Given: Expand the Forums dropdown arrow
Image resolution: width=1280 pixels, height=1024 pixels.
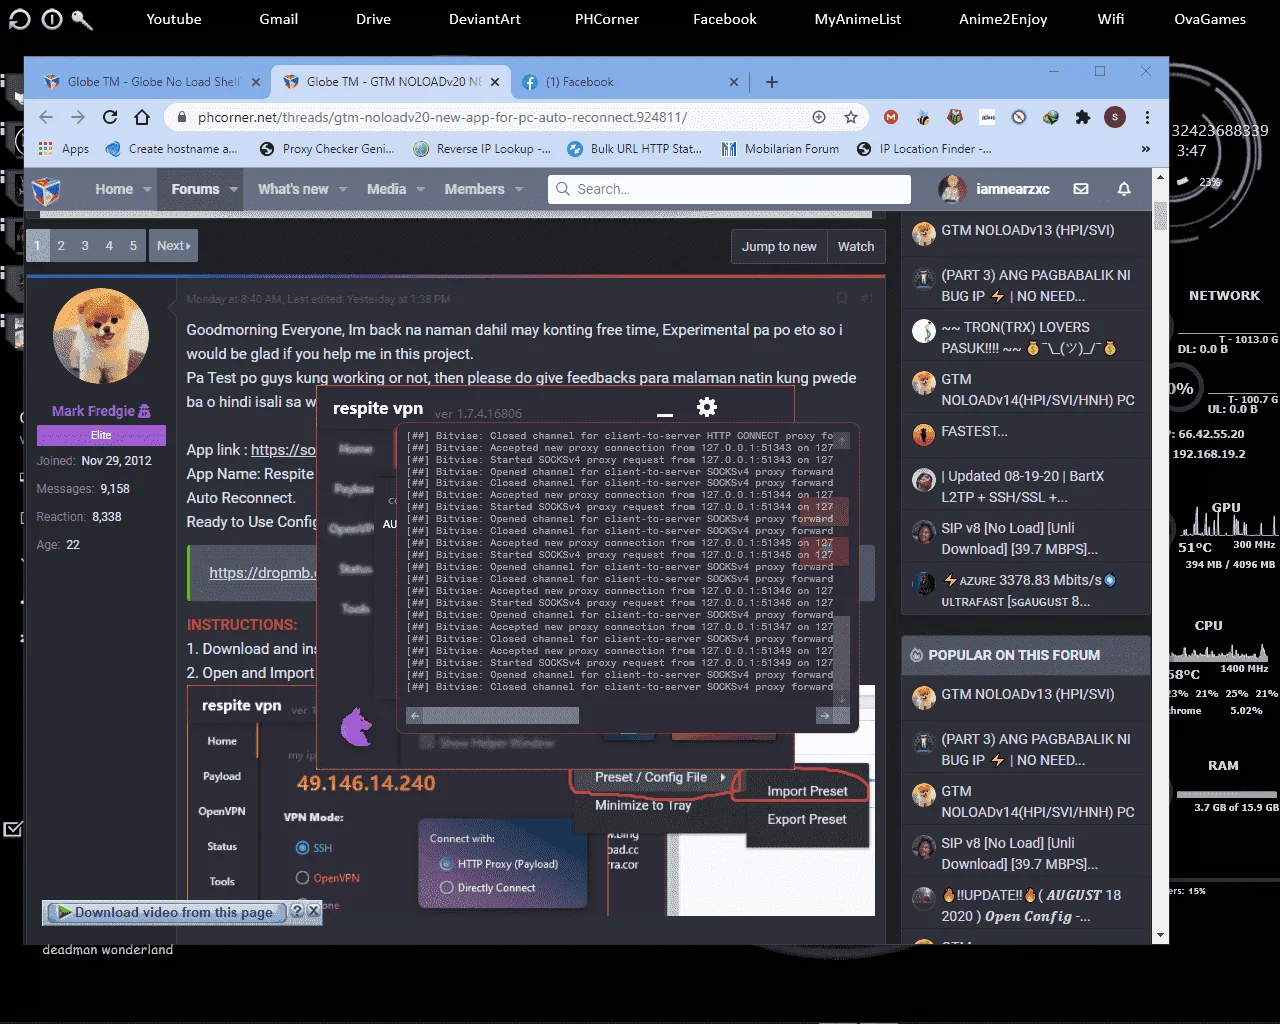Looking at the screenshot, I should [234, 189].
